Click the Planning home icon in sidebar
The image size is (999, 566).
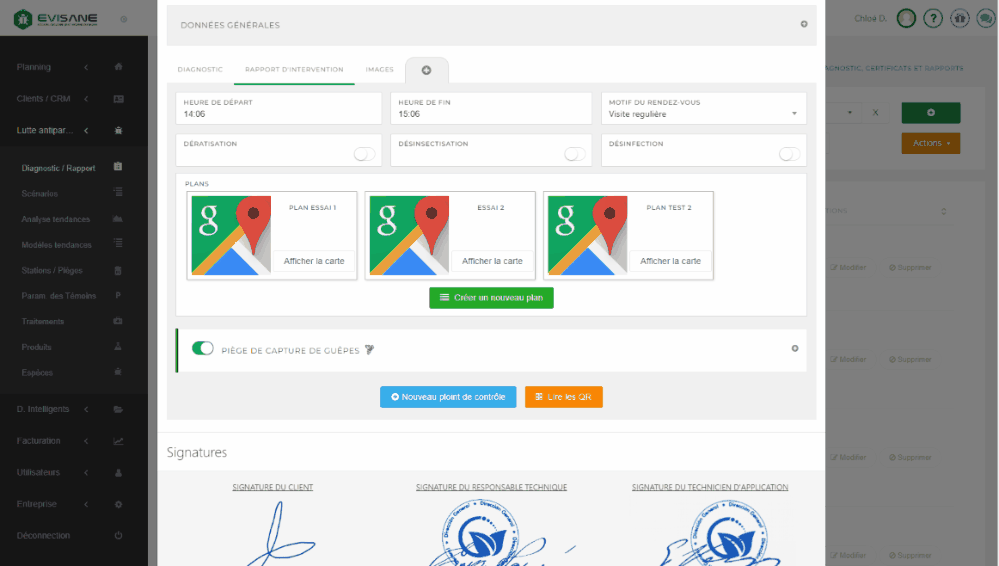point(118,67)
